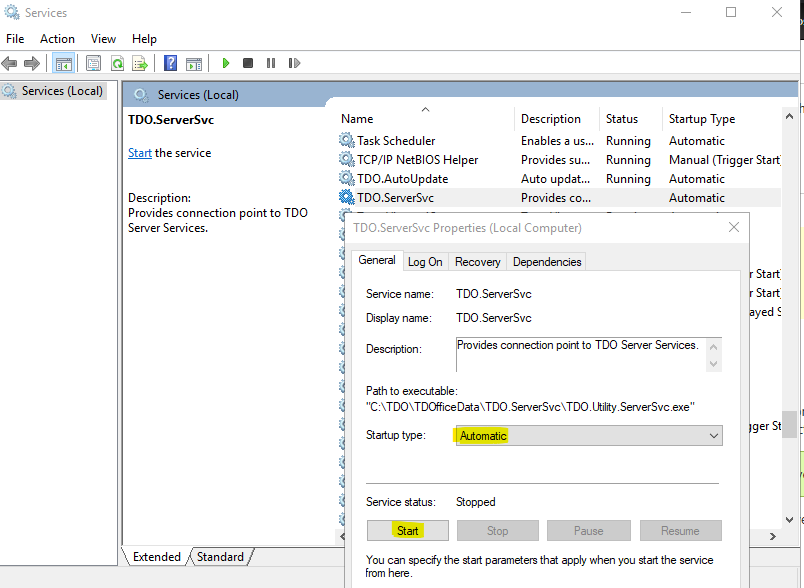This screenshot has height=588, width=804.
Task: Switch to the Standard view tab
Action: coord(219,557)
